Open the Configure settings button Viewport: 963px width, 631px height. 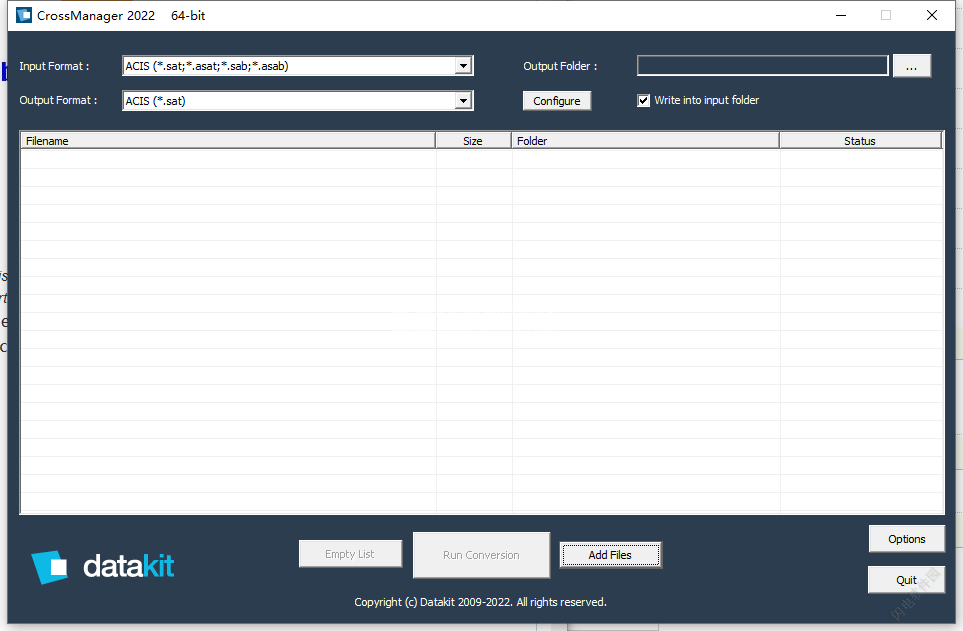coord(557,101)
